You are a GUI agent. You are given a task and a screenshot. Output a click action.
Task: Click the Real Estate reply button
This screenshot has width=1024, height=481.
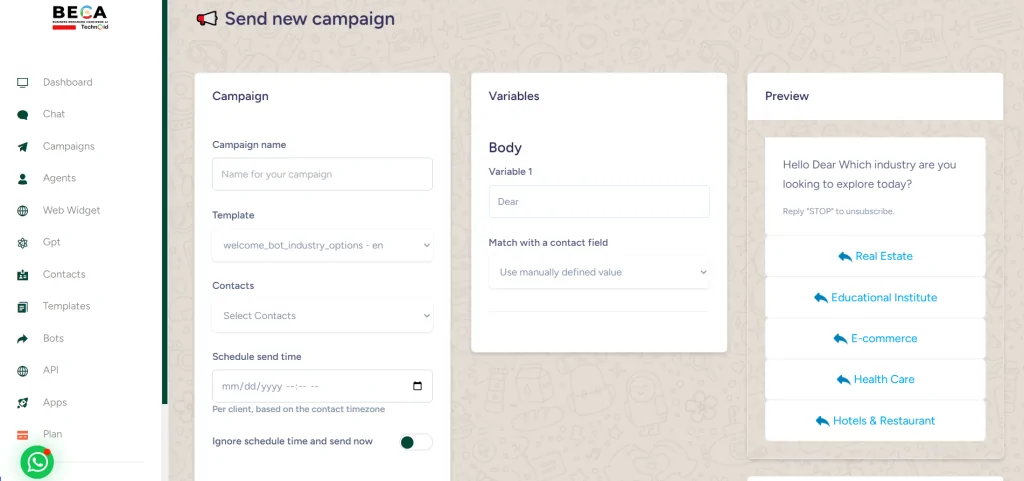point(875,256)
